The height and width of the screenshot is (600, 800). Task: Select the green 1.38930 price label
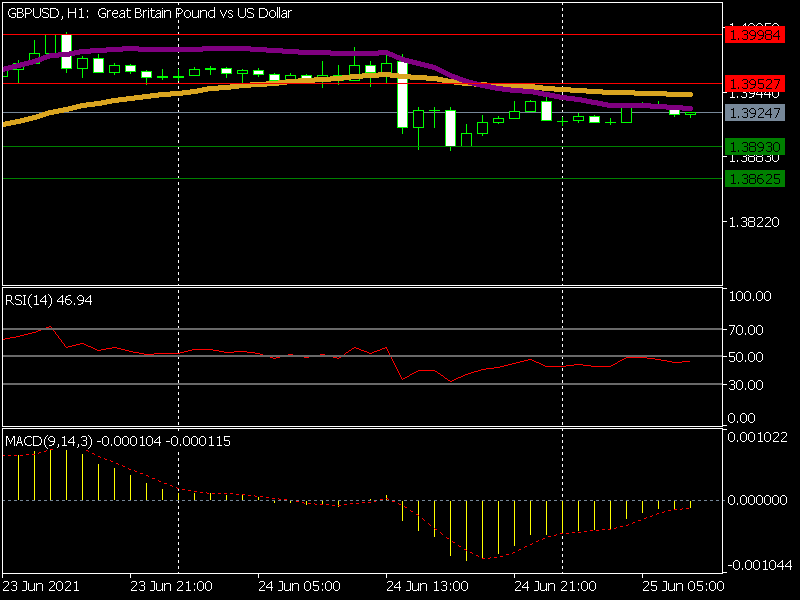[x=755, y=147]
